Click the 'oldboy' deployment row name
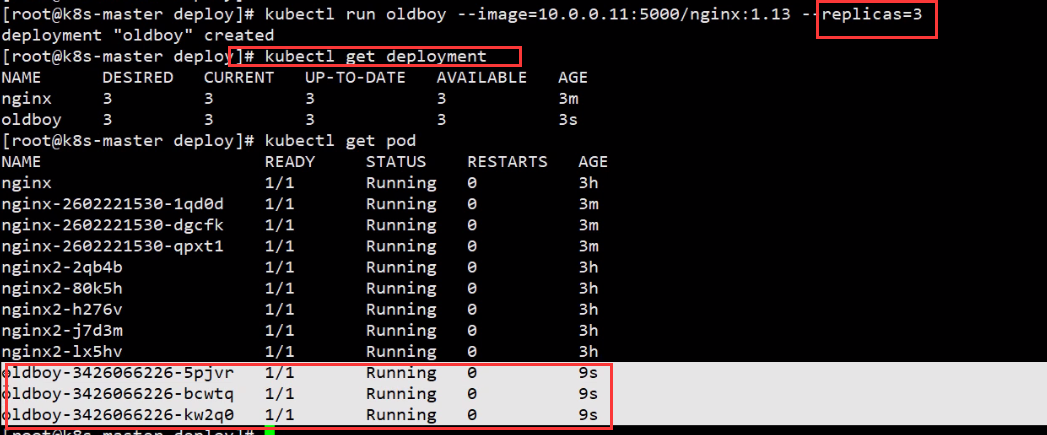1047x435 pixels. pos(31,120)
